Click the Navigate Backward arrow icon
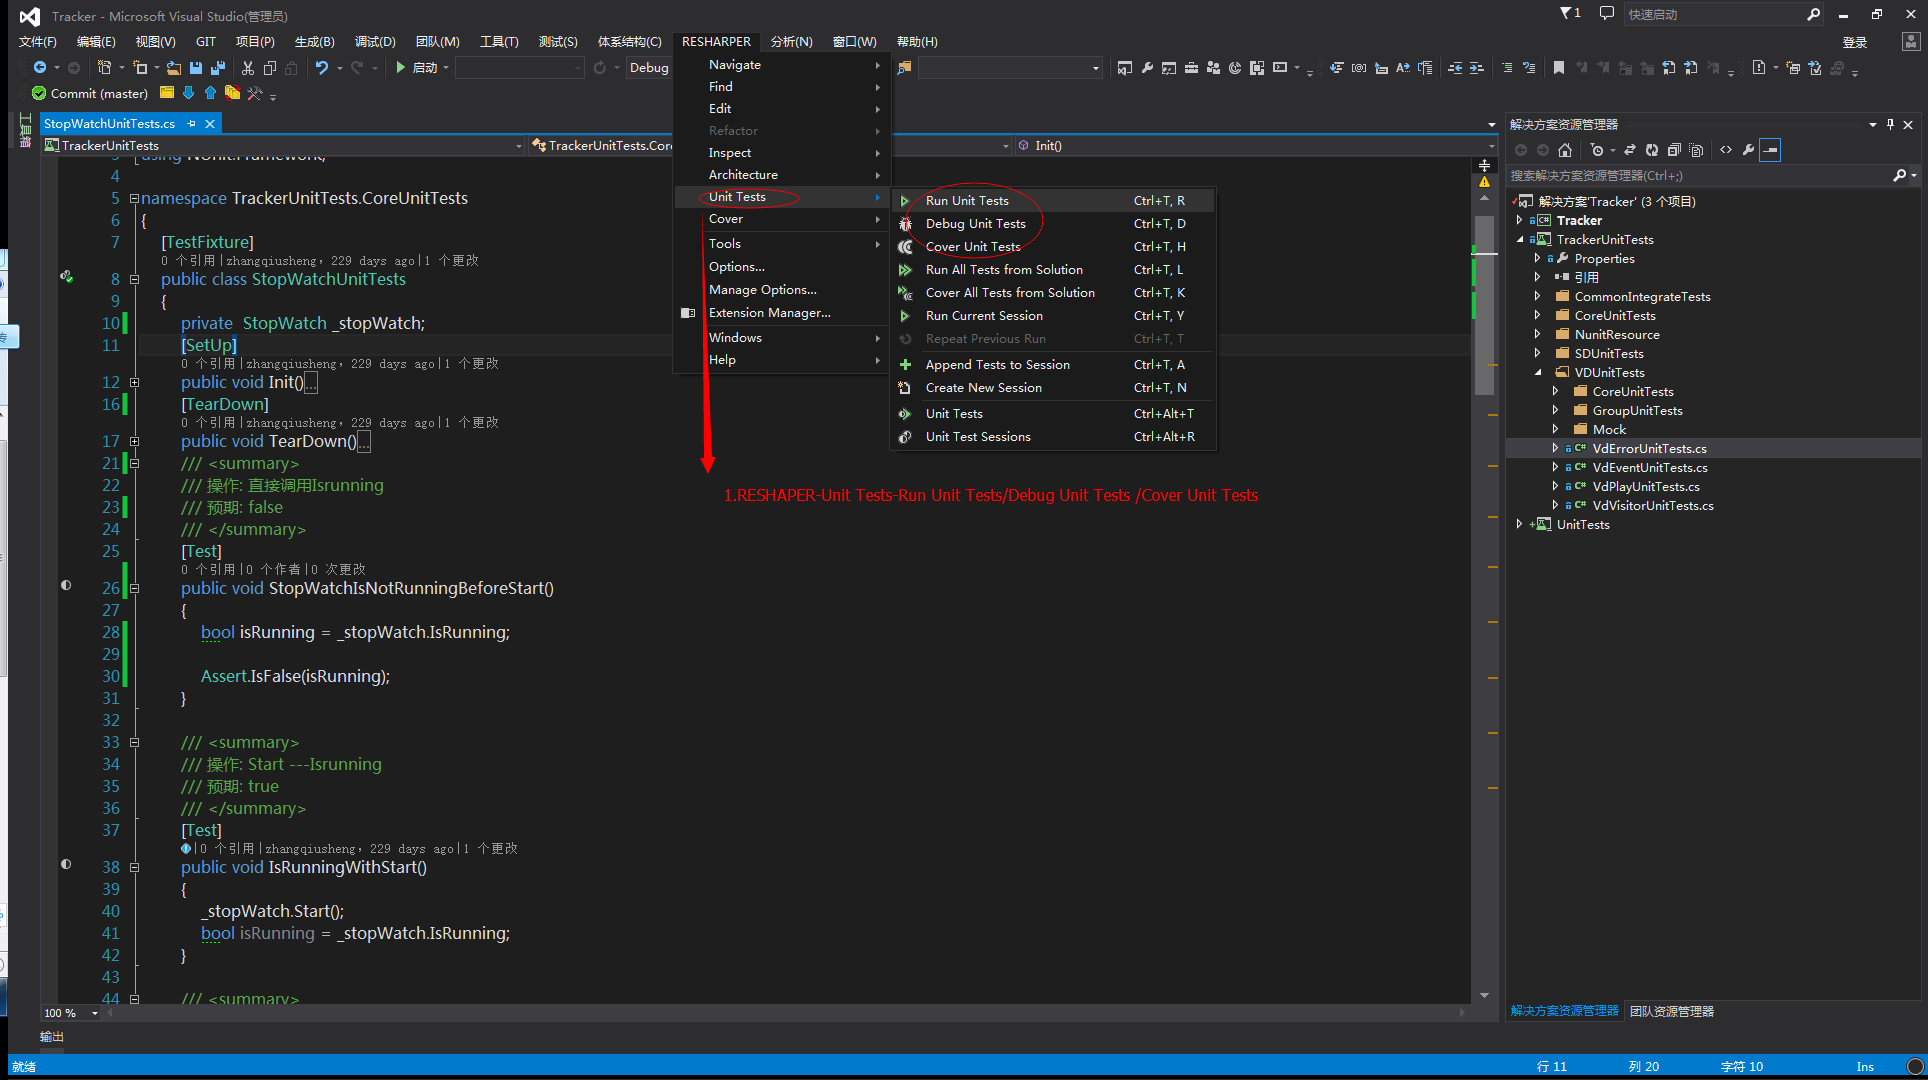 39,68
